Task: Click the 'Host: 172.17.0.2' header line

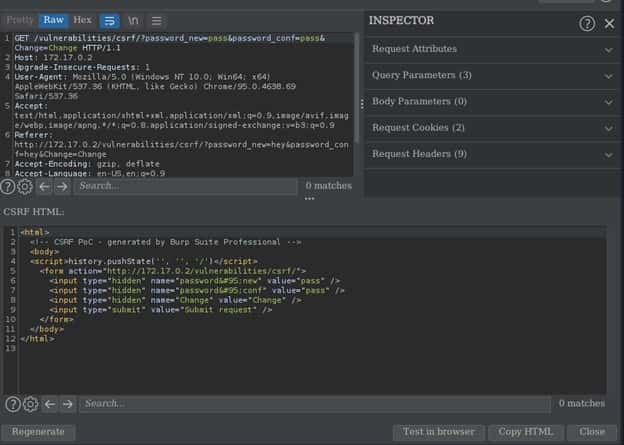Action: [x=54, y=58]
